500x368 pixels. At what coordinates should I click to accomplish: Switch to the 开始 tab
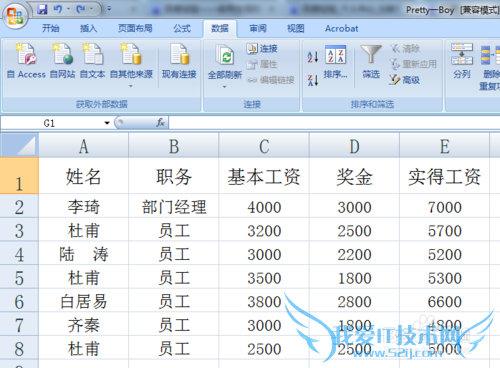(51, 28)
